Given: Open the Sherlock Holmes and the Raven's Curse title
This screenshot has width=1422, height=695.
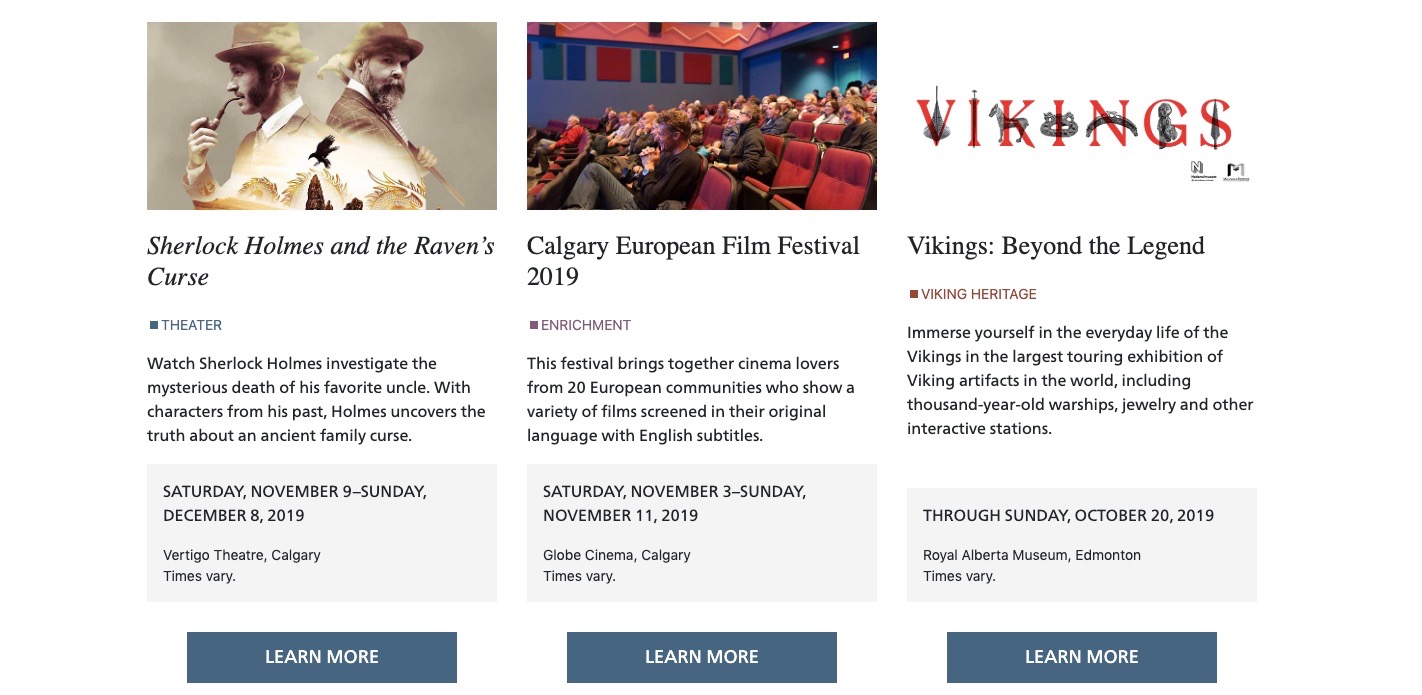Looking at the screenshot, I should pyautogui.click(x=321, y=261).
